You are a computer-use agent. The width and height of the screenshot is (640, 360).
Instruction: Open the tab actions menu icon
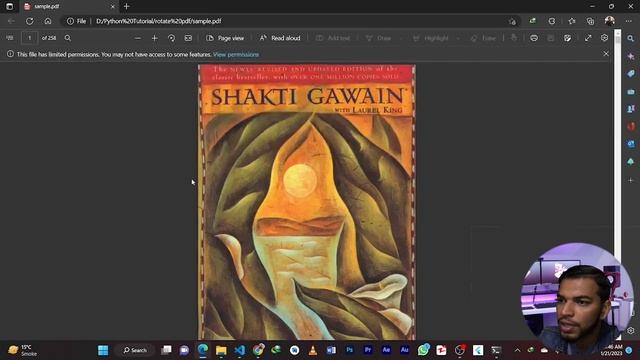click(x=9, y=7)
